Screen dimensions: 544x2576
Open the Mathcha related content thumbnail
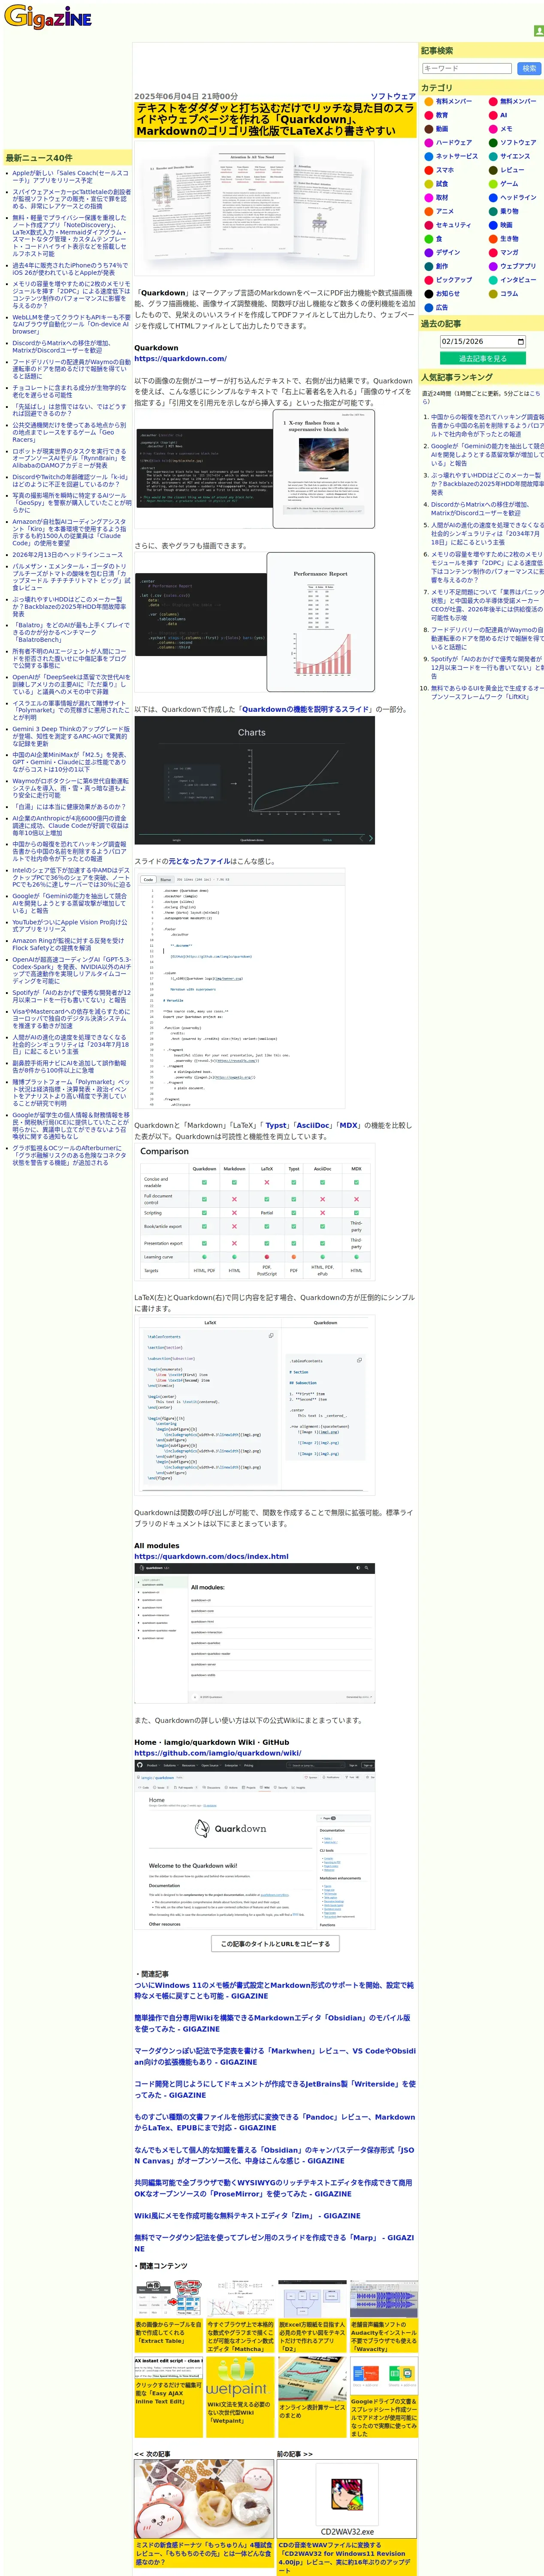click(241, 2300)
